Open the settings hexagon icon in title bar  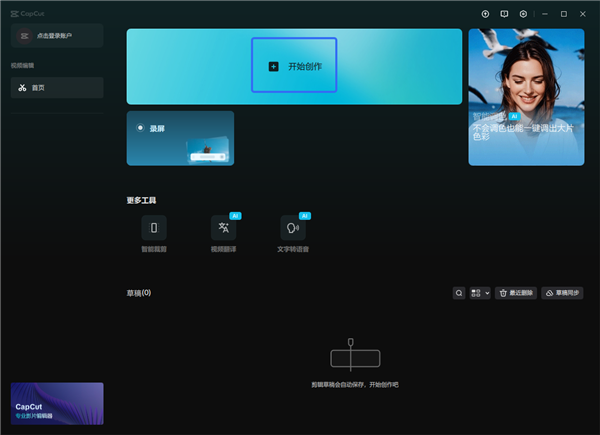point(522,14)
